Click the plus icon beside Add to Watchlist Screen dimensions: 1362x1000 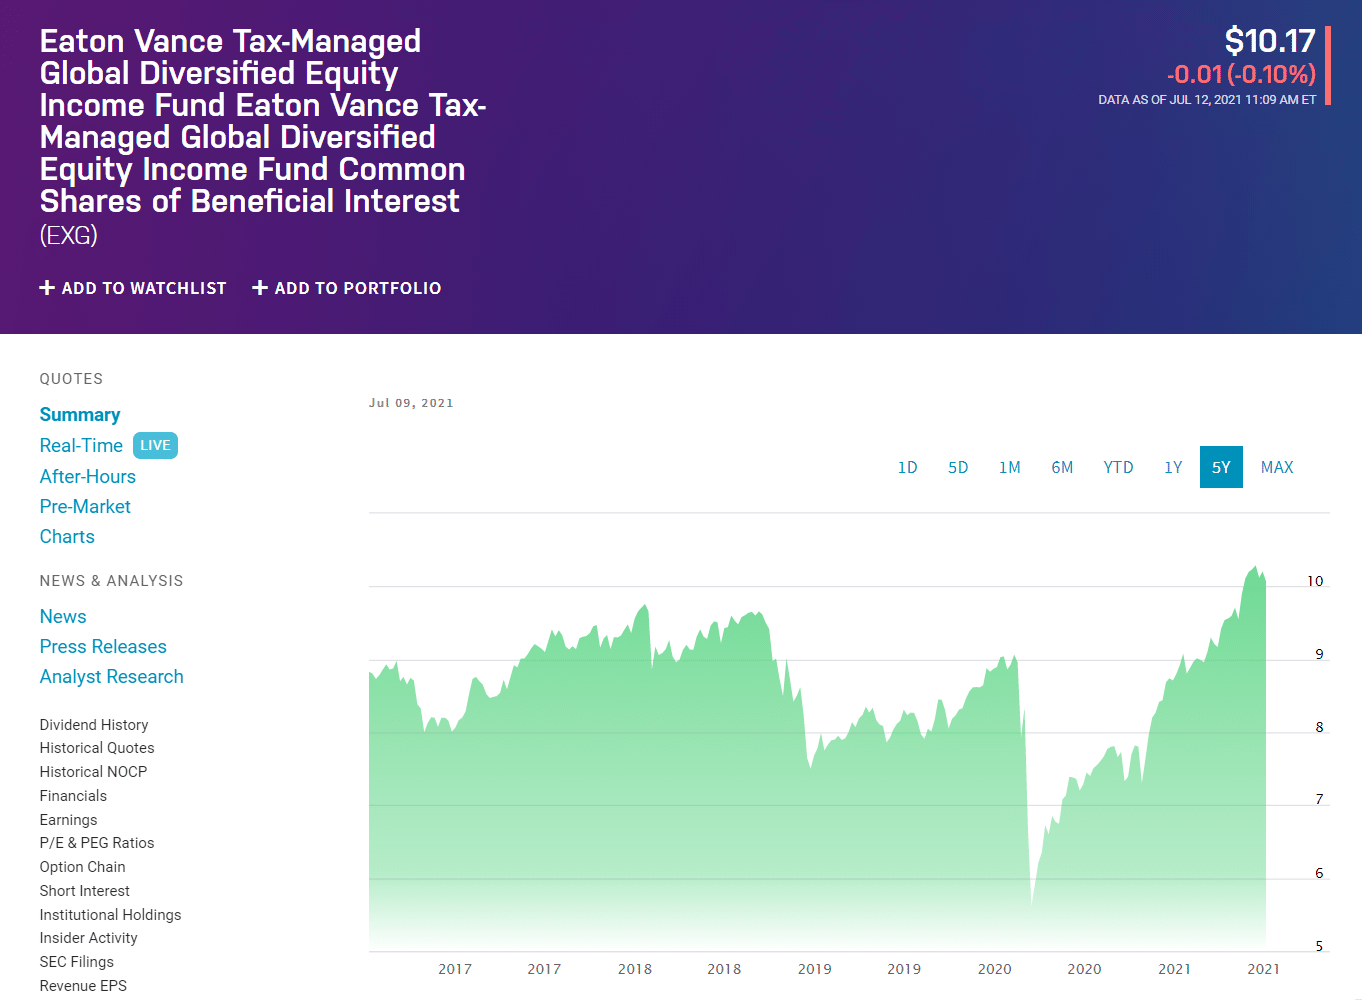47,288
